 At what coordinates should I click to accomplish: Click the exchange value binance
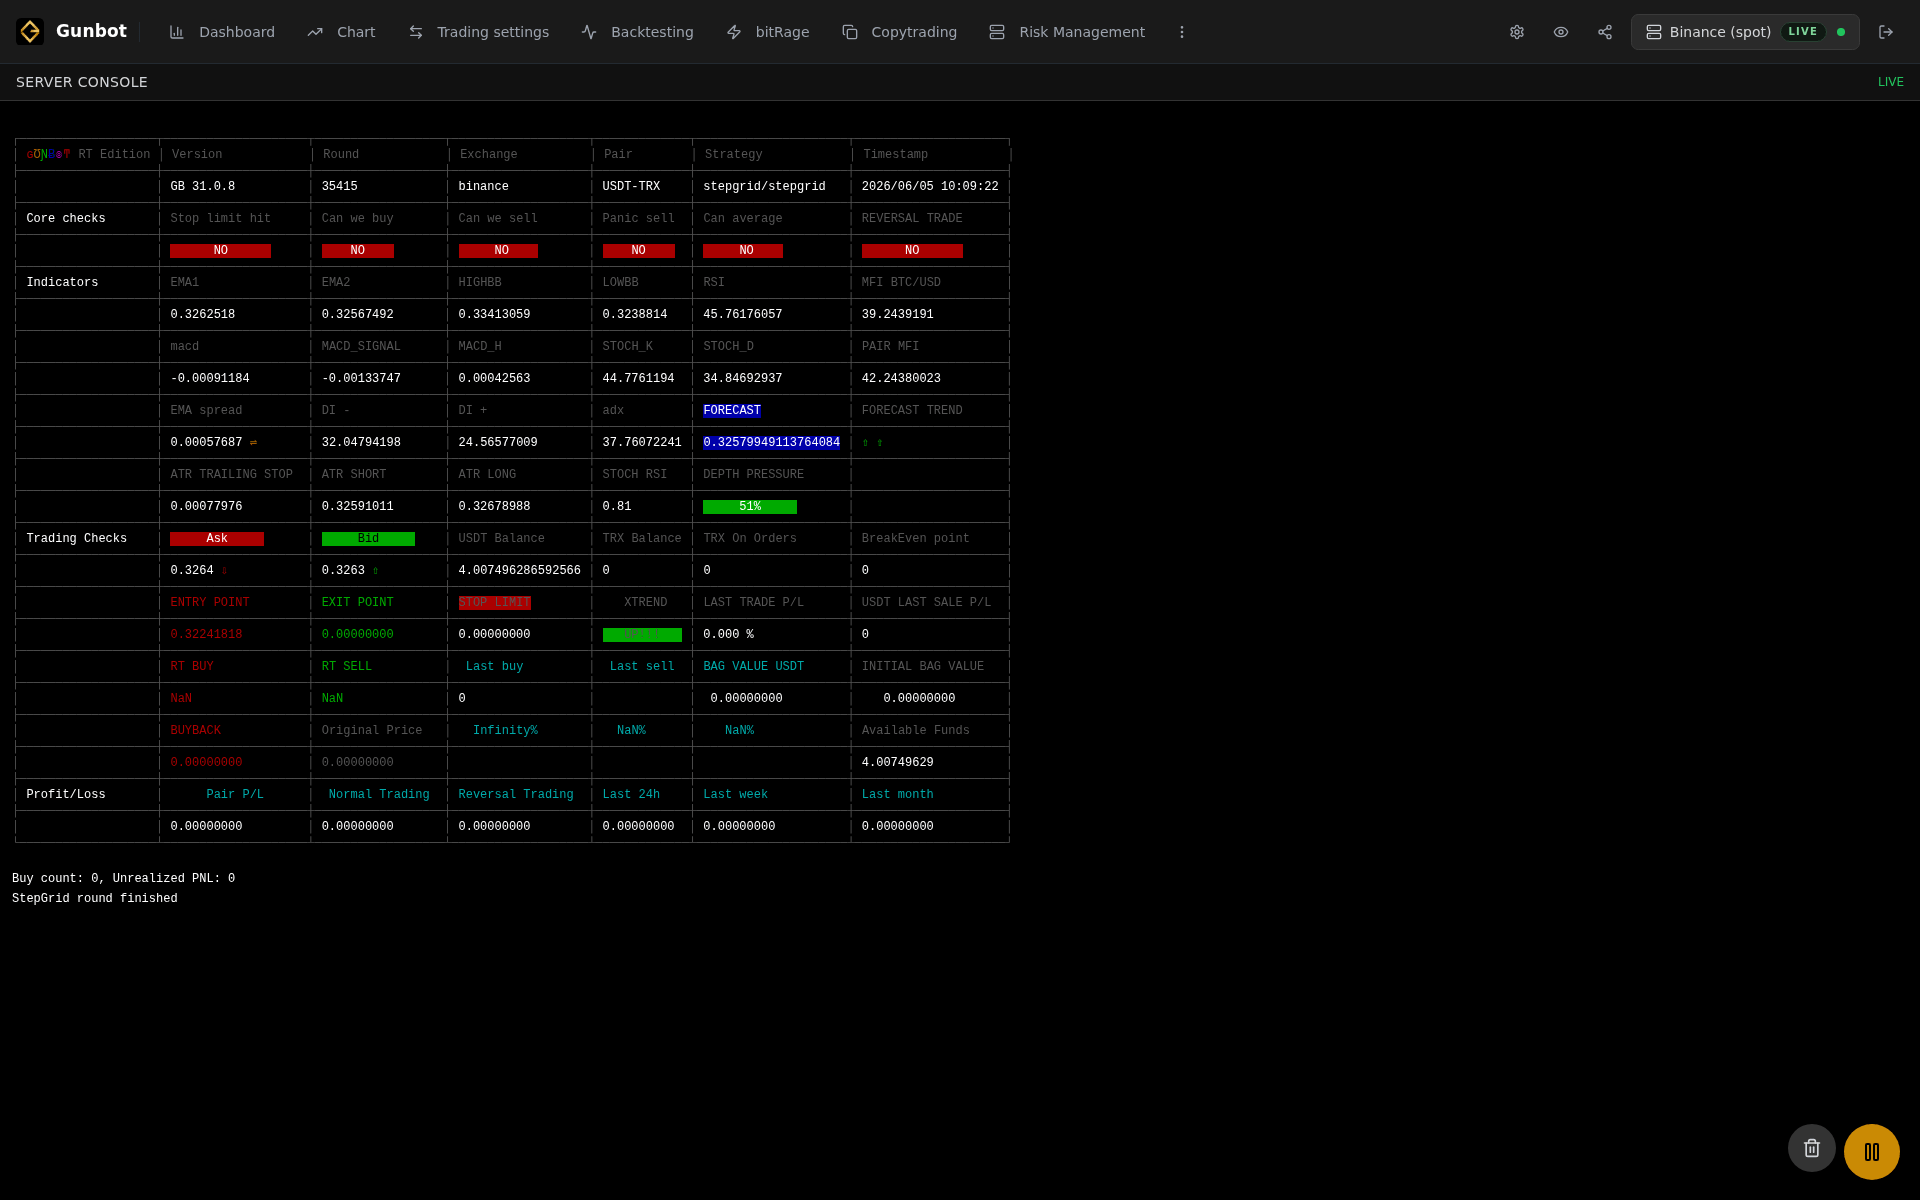click(484, 187)
